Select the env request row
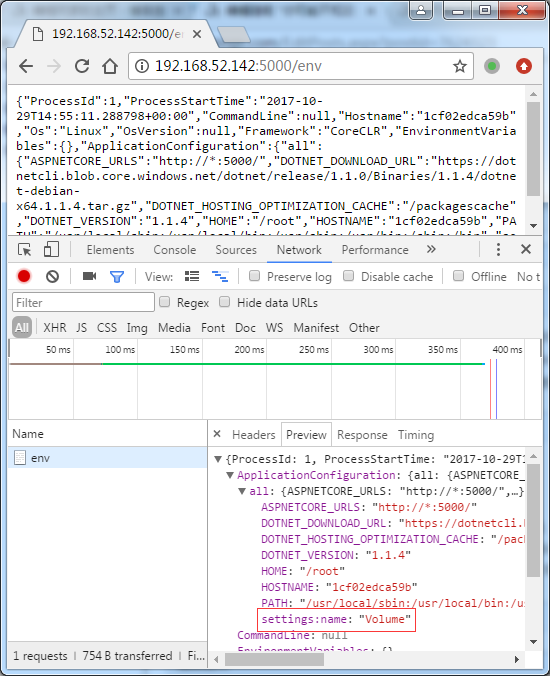The width and height of the screenshot is (550, 676). click(x=108, y=457)
